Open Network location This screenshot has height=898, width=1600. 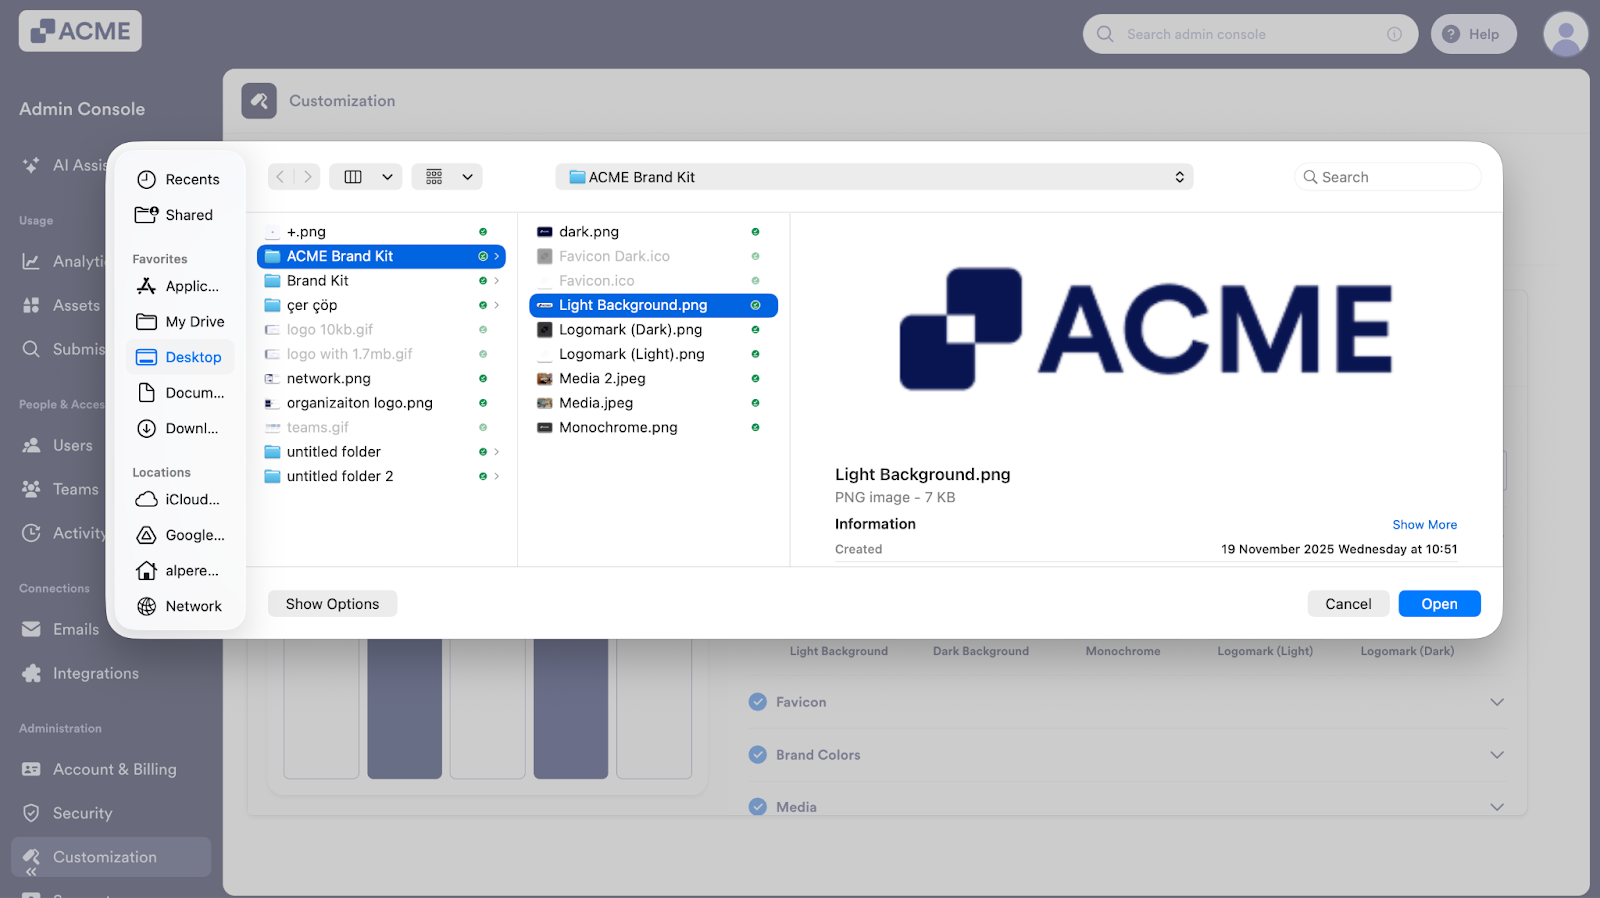coord(180,606)
